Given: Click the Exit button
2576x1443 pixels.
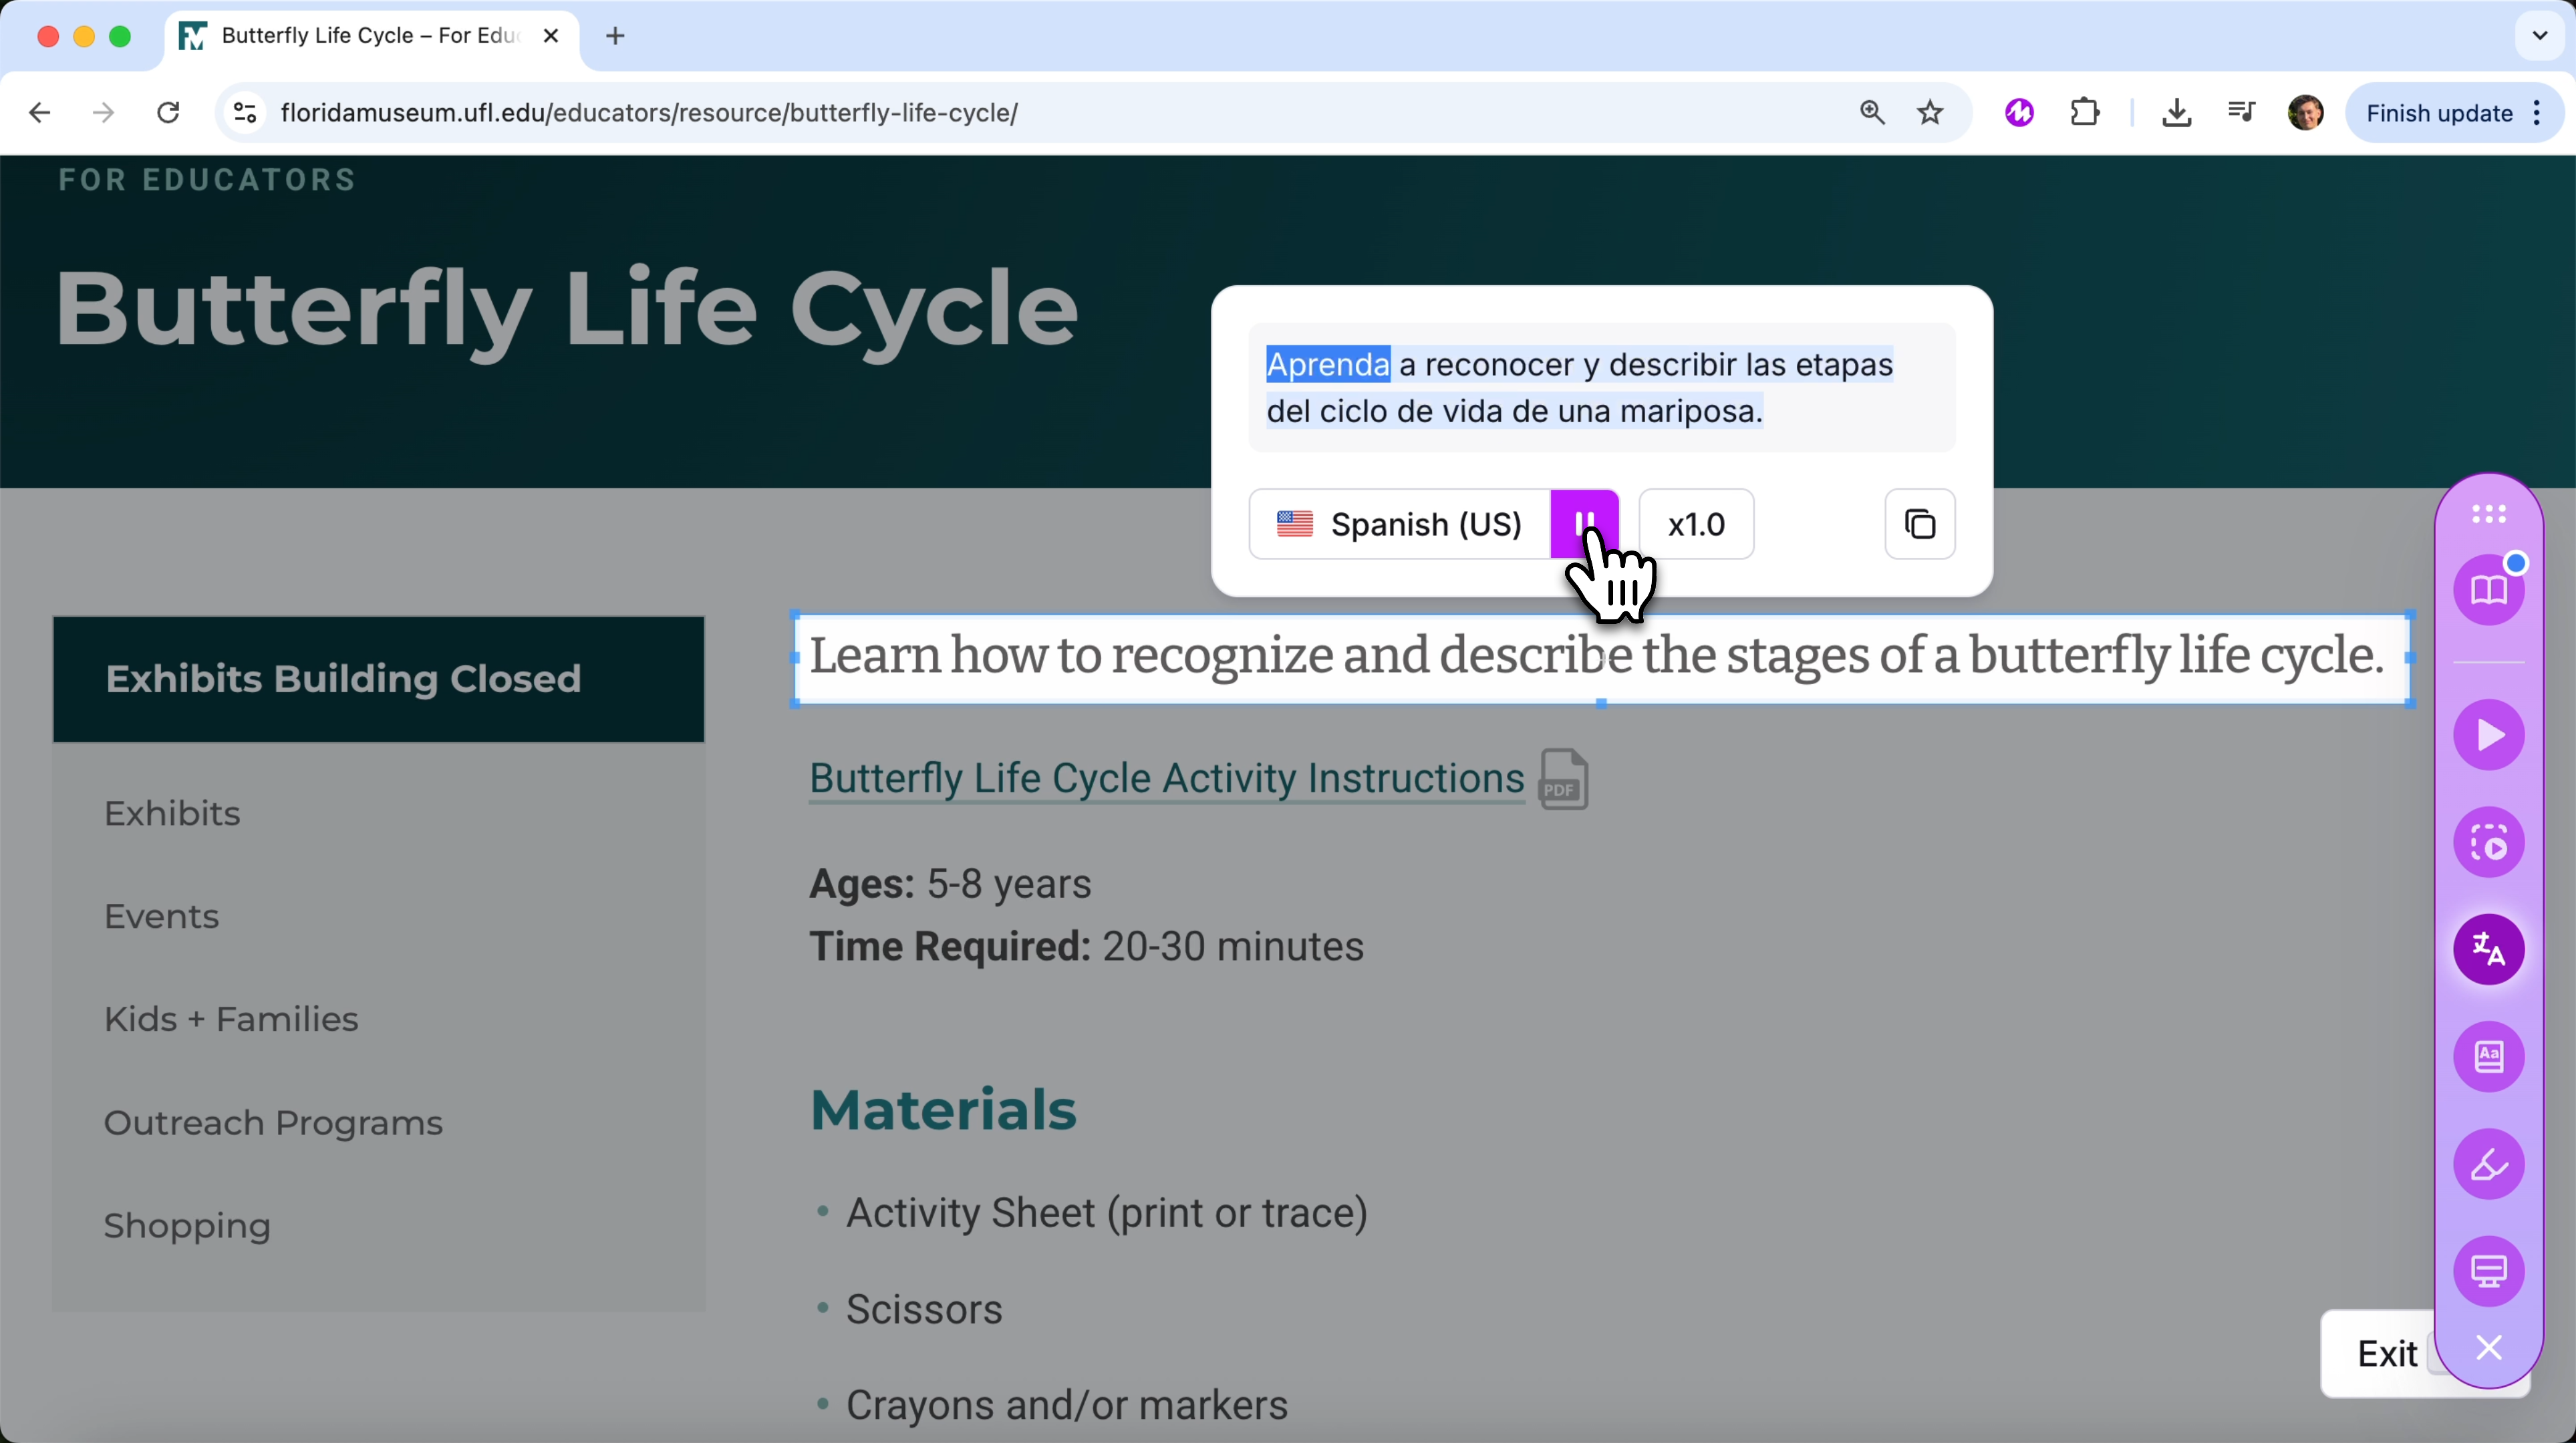Looking at the screenshot, I should [2387, 1353].
